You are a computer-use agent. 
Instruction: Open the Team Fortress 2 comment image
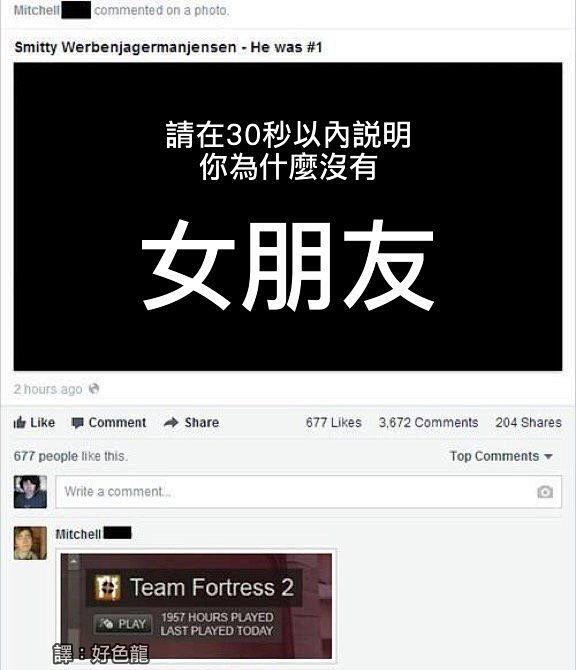196,606
